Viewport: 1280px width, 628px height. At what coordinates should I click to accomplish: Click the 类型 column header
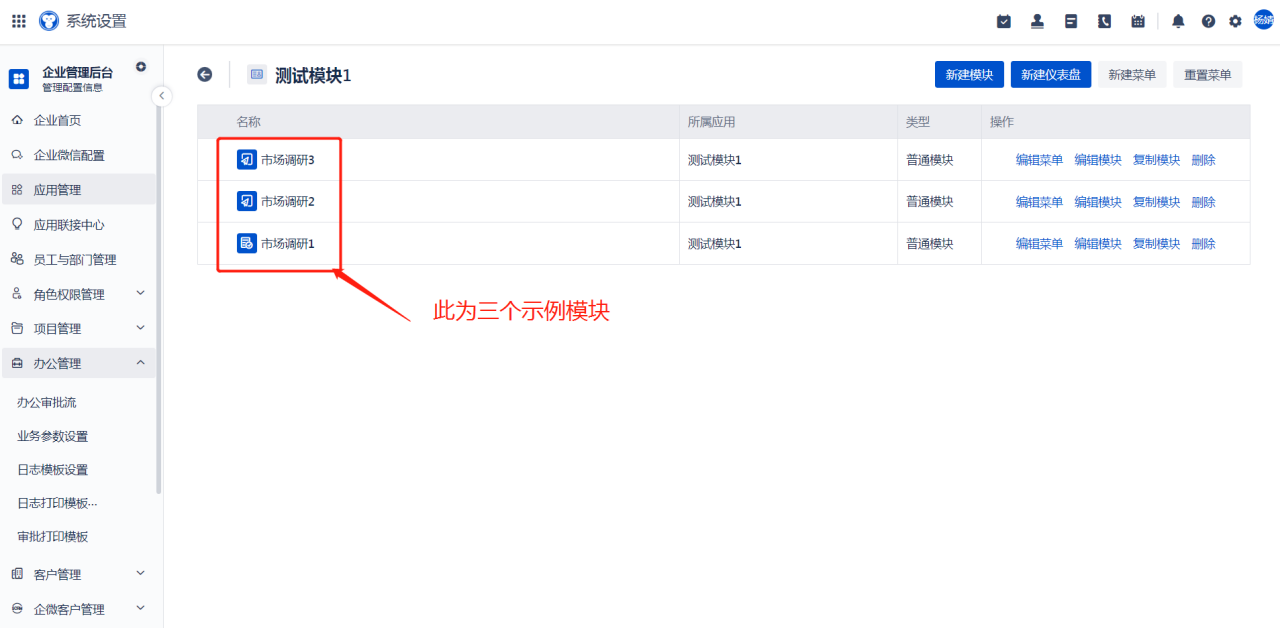[918, 122]
